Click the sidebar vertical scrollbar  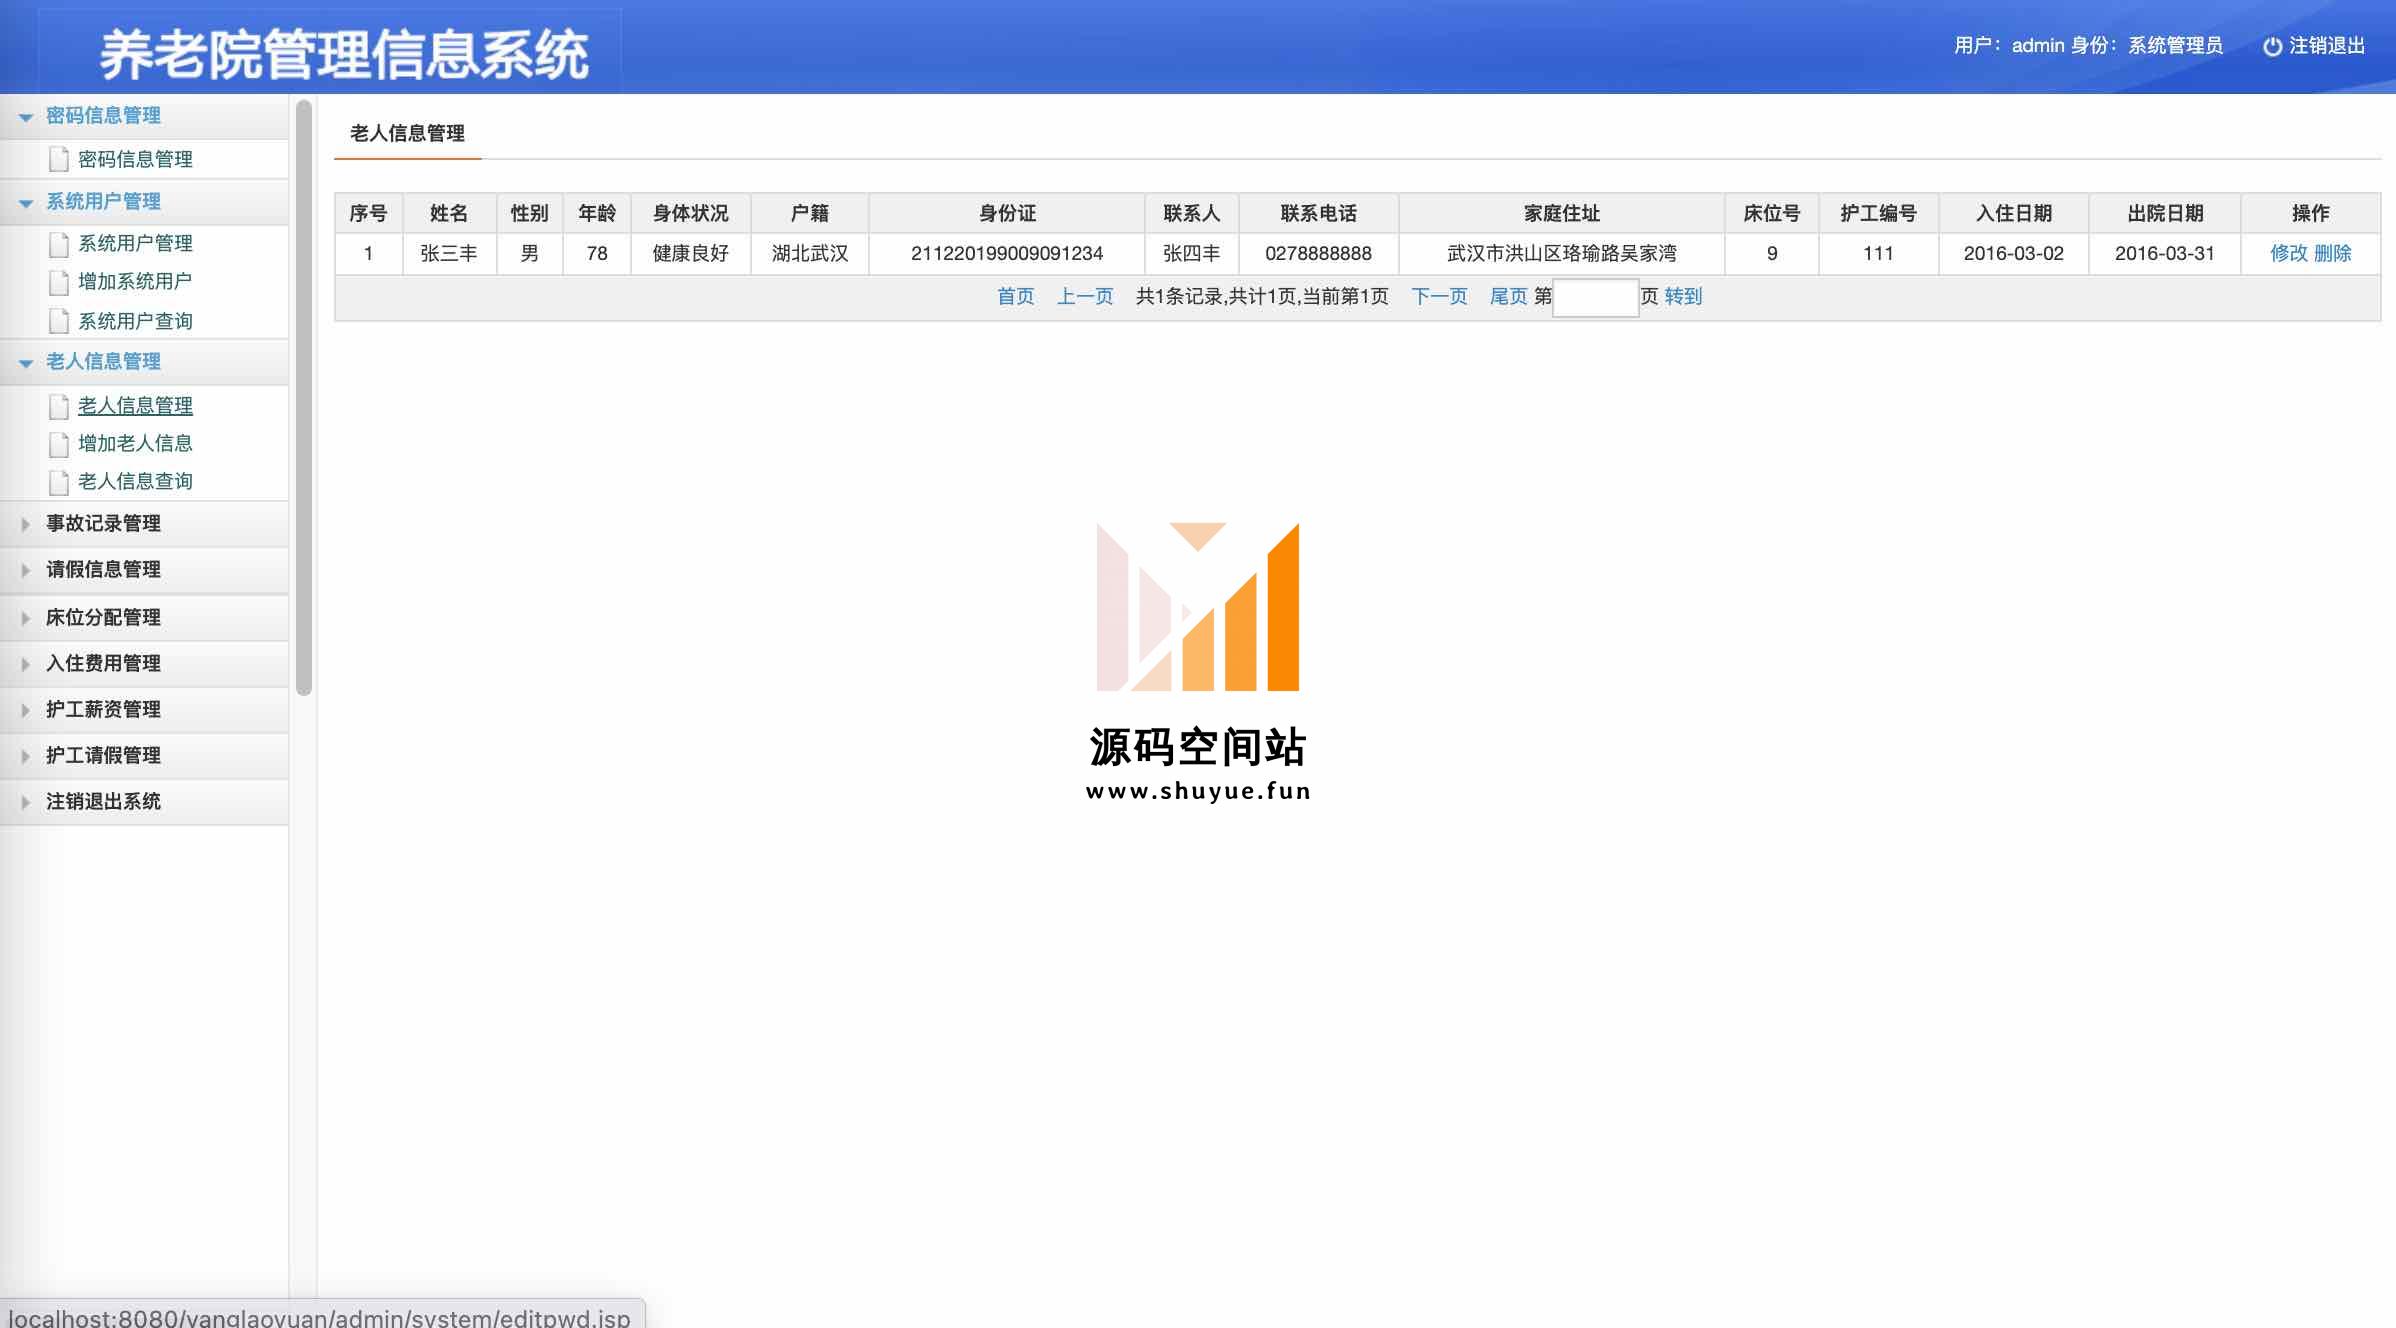pyautogui.click(x=304, y=397)
